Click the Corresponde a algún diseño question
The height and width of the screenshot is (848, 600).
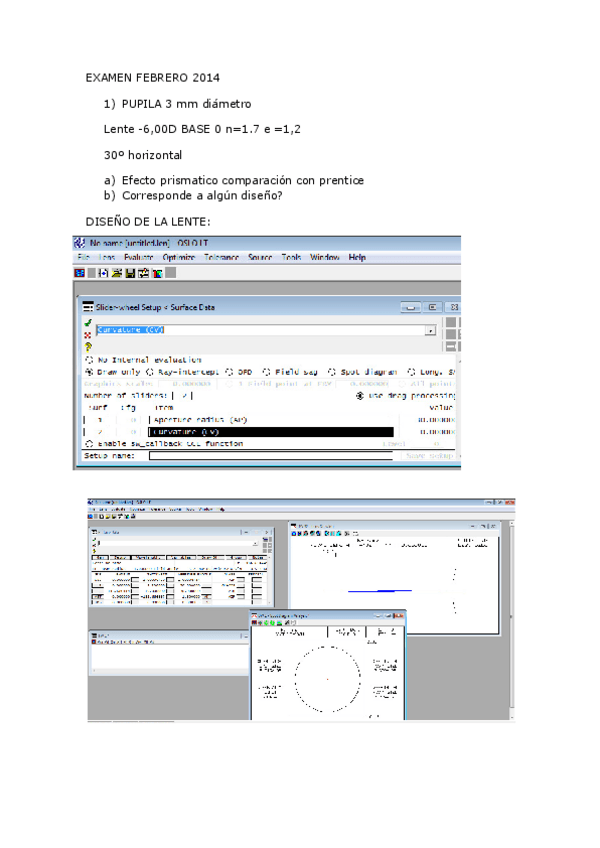tap(202, 196)
